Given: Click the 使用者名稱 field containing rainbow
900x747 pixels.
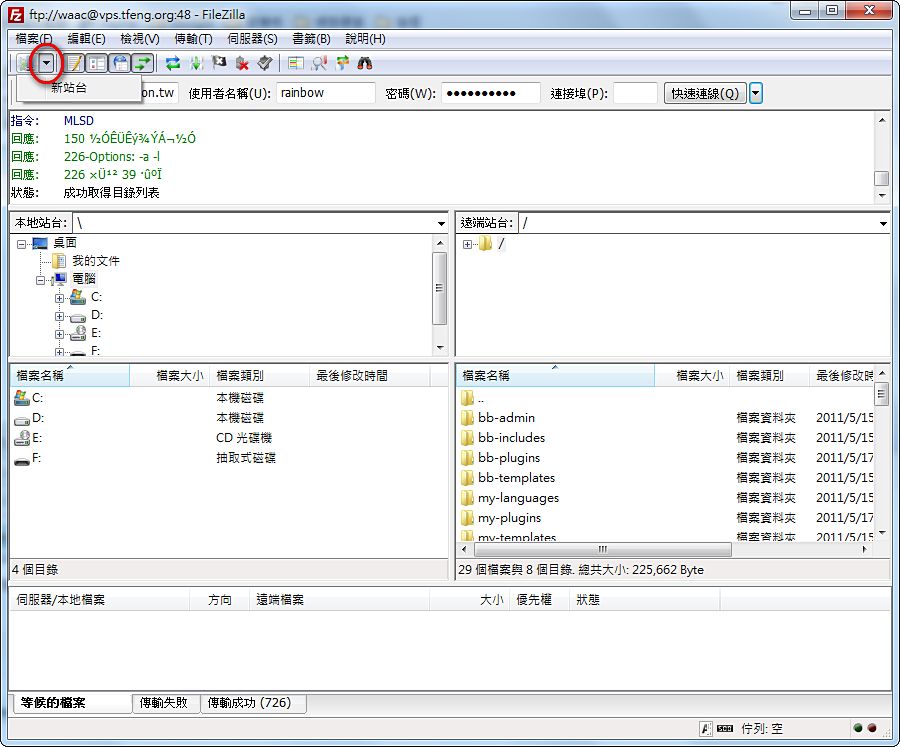Looking at the screenshot, I should 325,93.
